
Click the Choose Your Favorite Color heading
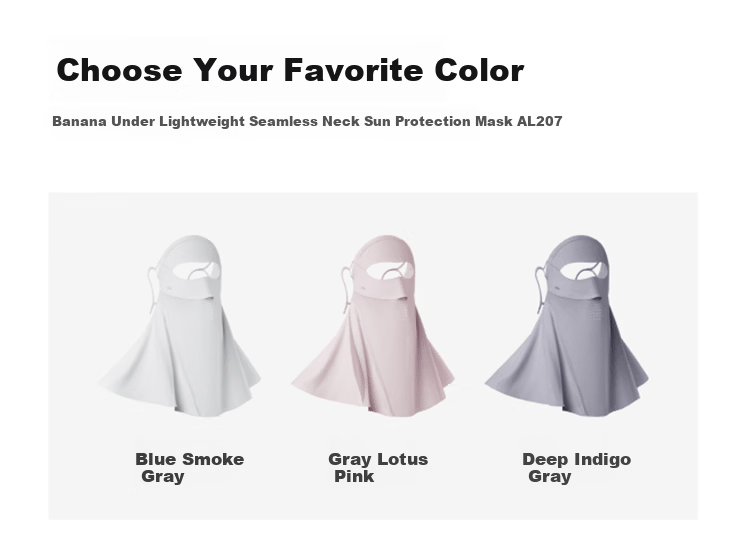pyautogui.click(x=290, y=70)
